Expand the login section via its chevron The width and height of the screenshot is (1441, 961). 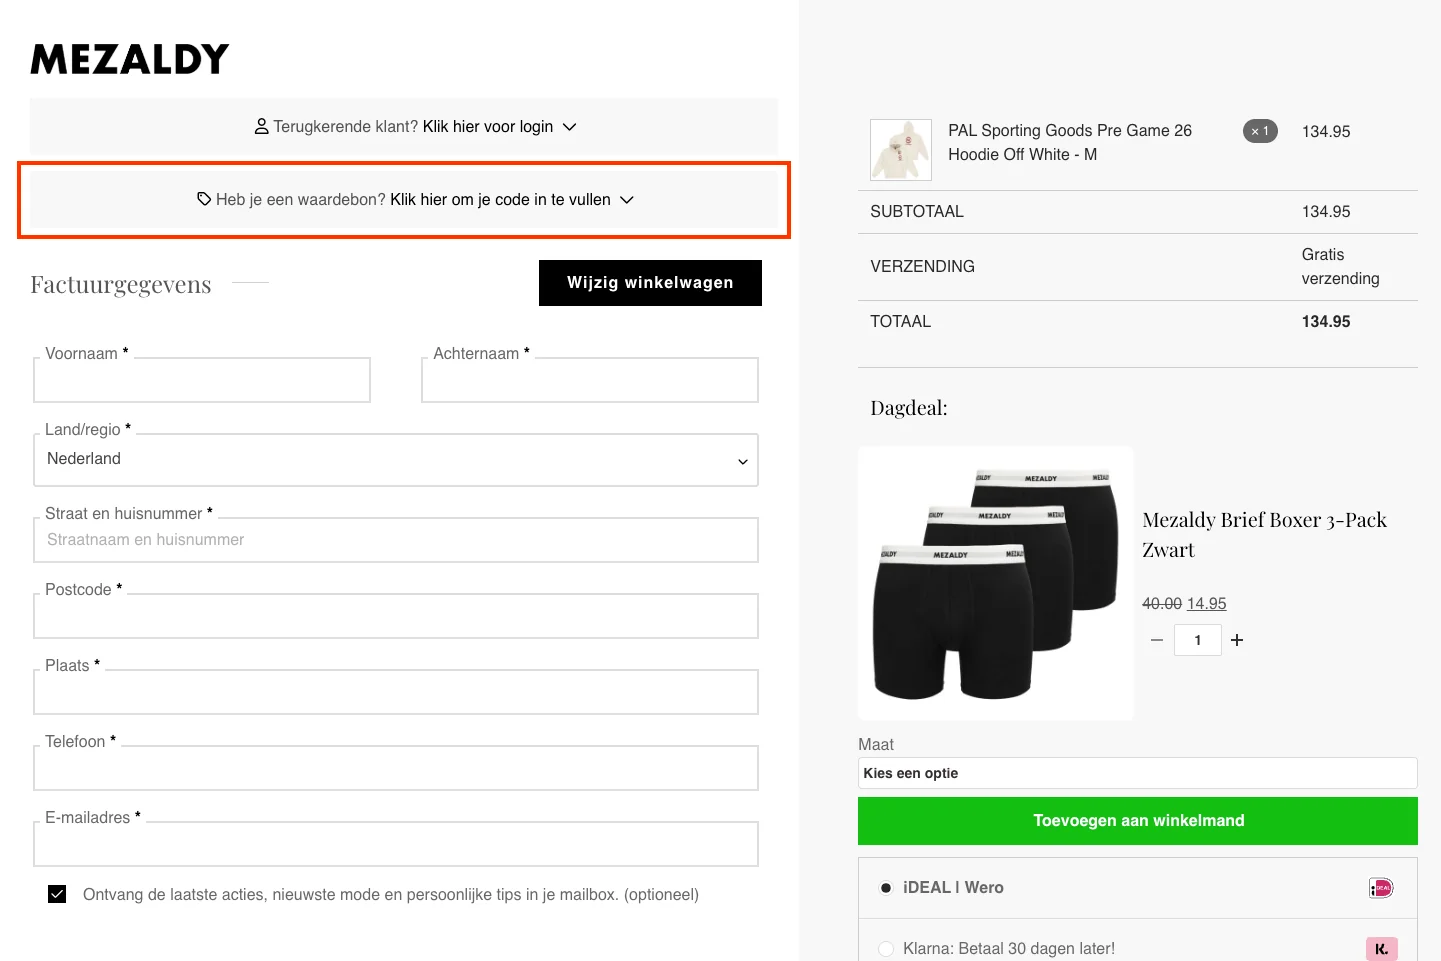pos(570,127)
